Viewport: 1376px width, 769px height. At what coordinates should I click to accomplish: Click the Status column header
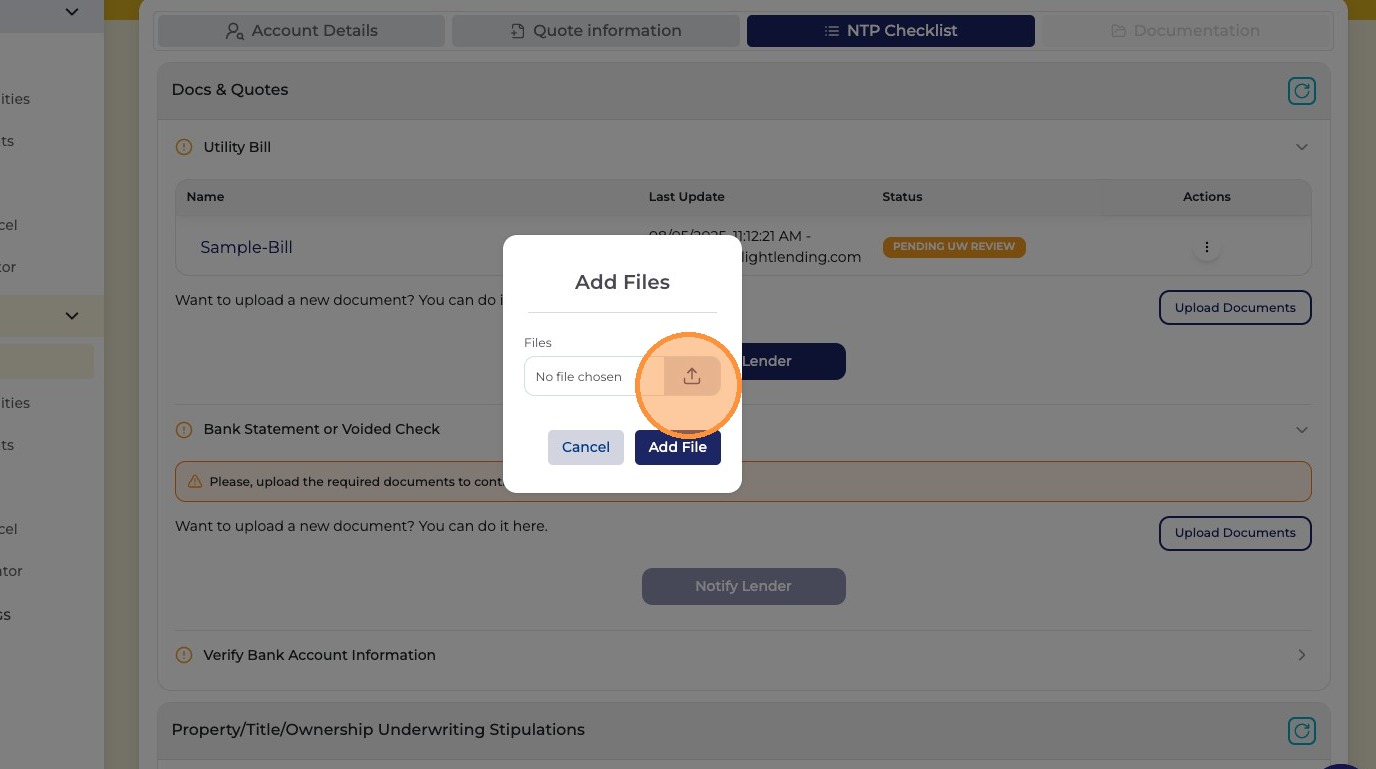coord(902,197)
